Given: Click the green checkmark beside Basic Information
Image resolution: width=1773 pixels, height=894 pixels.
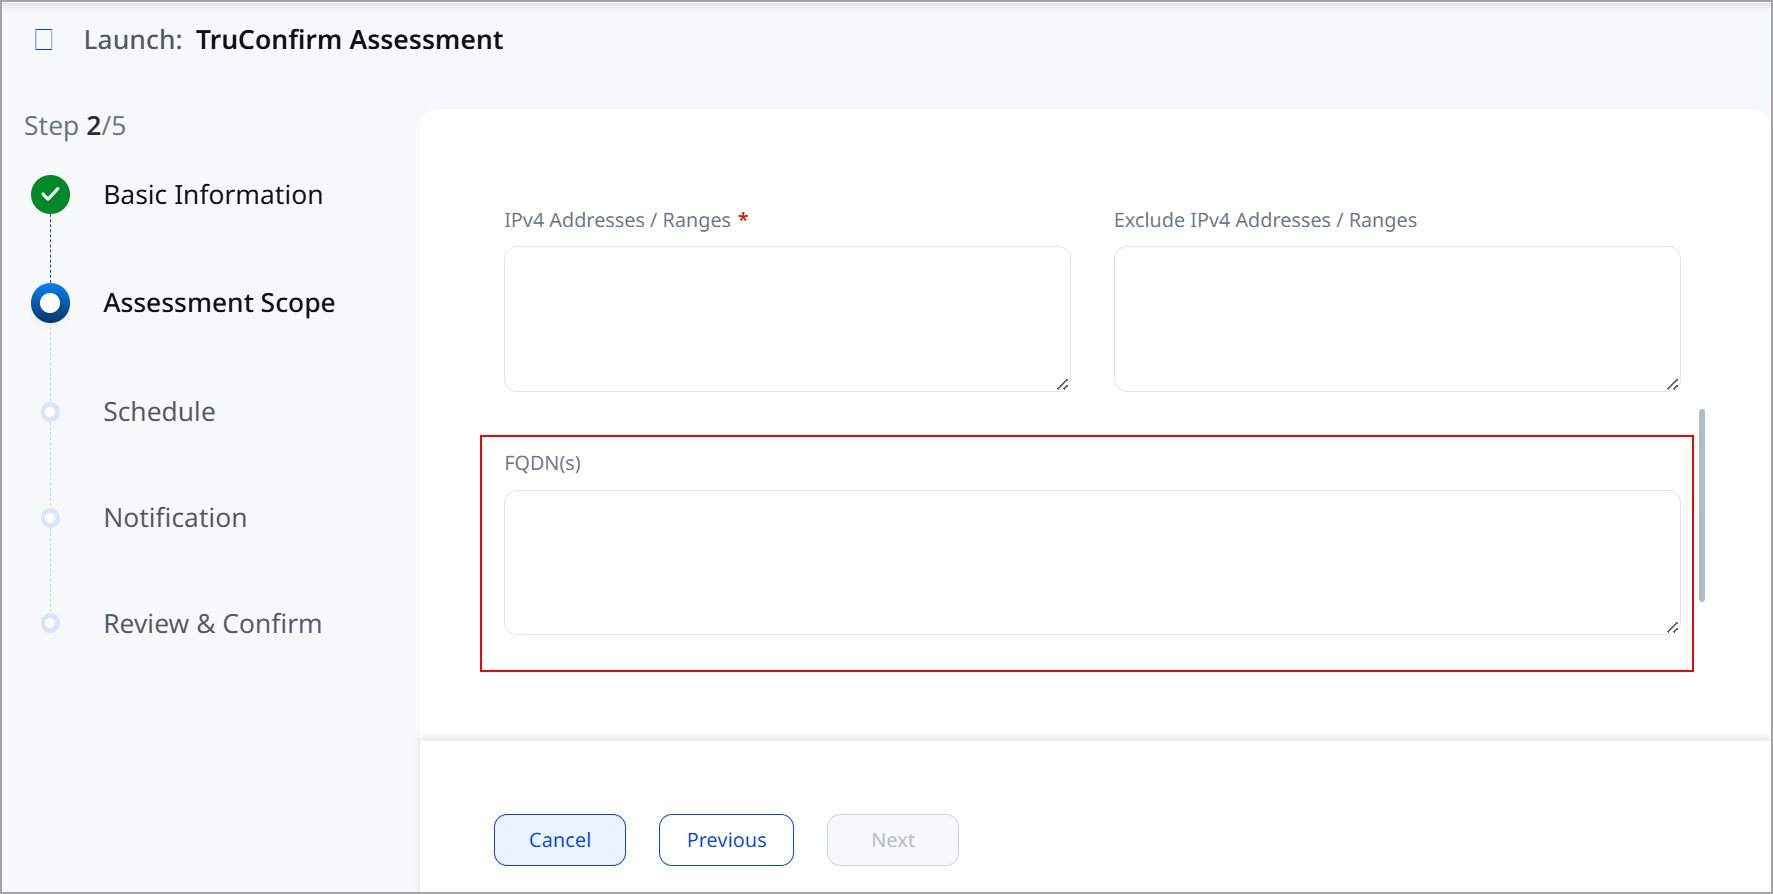Looking at the screenshot, I should point(50,195).
